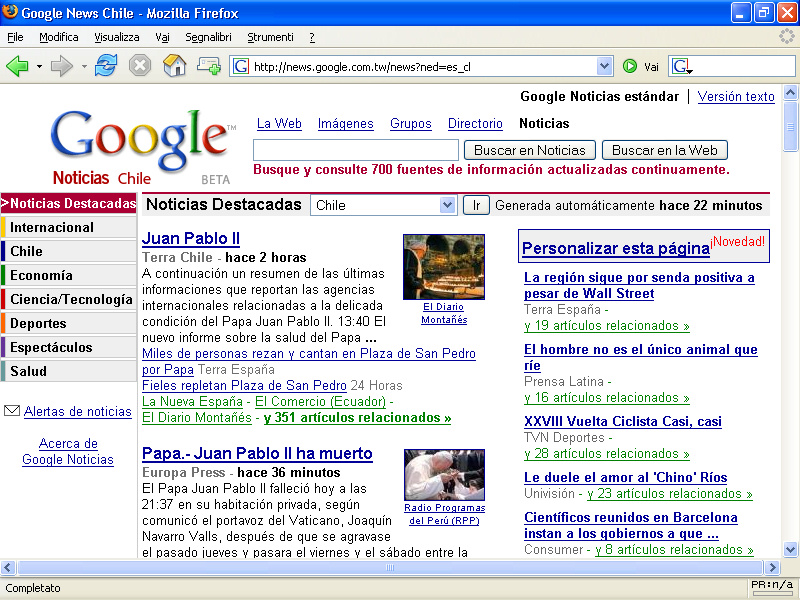This screenshot has height=600, width=800.
Task: Open the Directorio link
Action: [475, 123]
